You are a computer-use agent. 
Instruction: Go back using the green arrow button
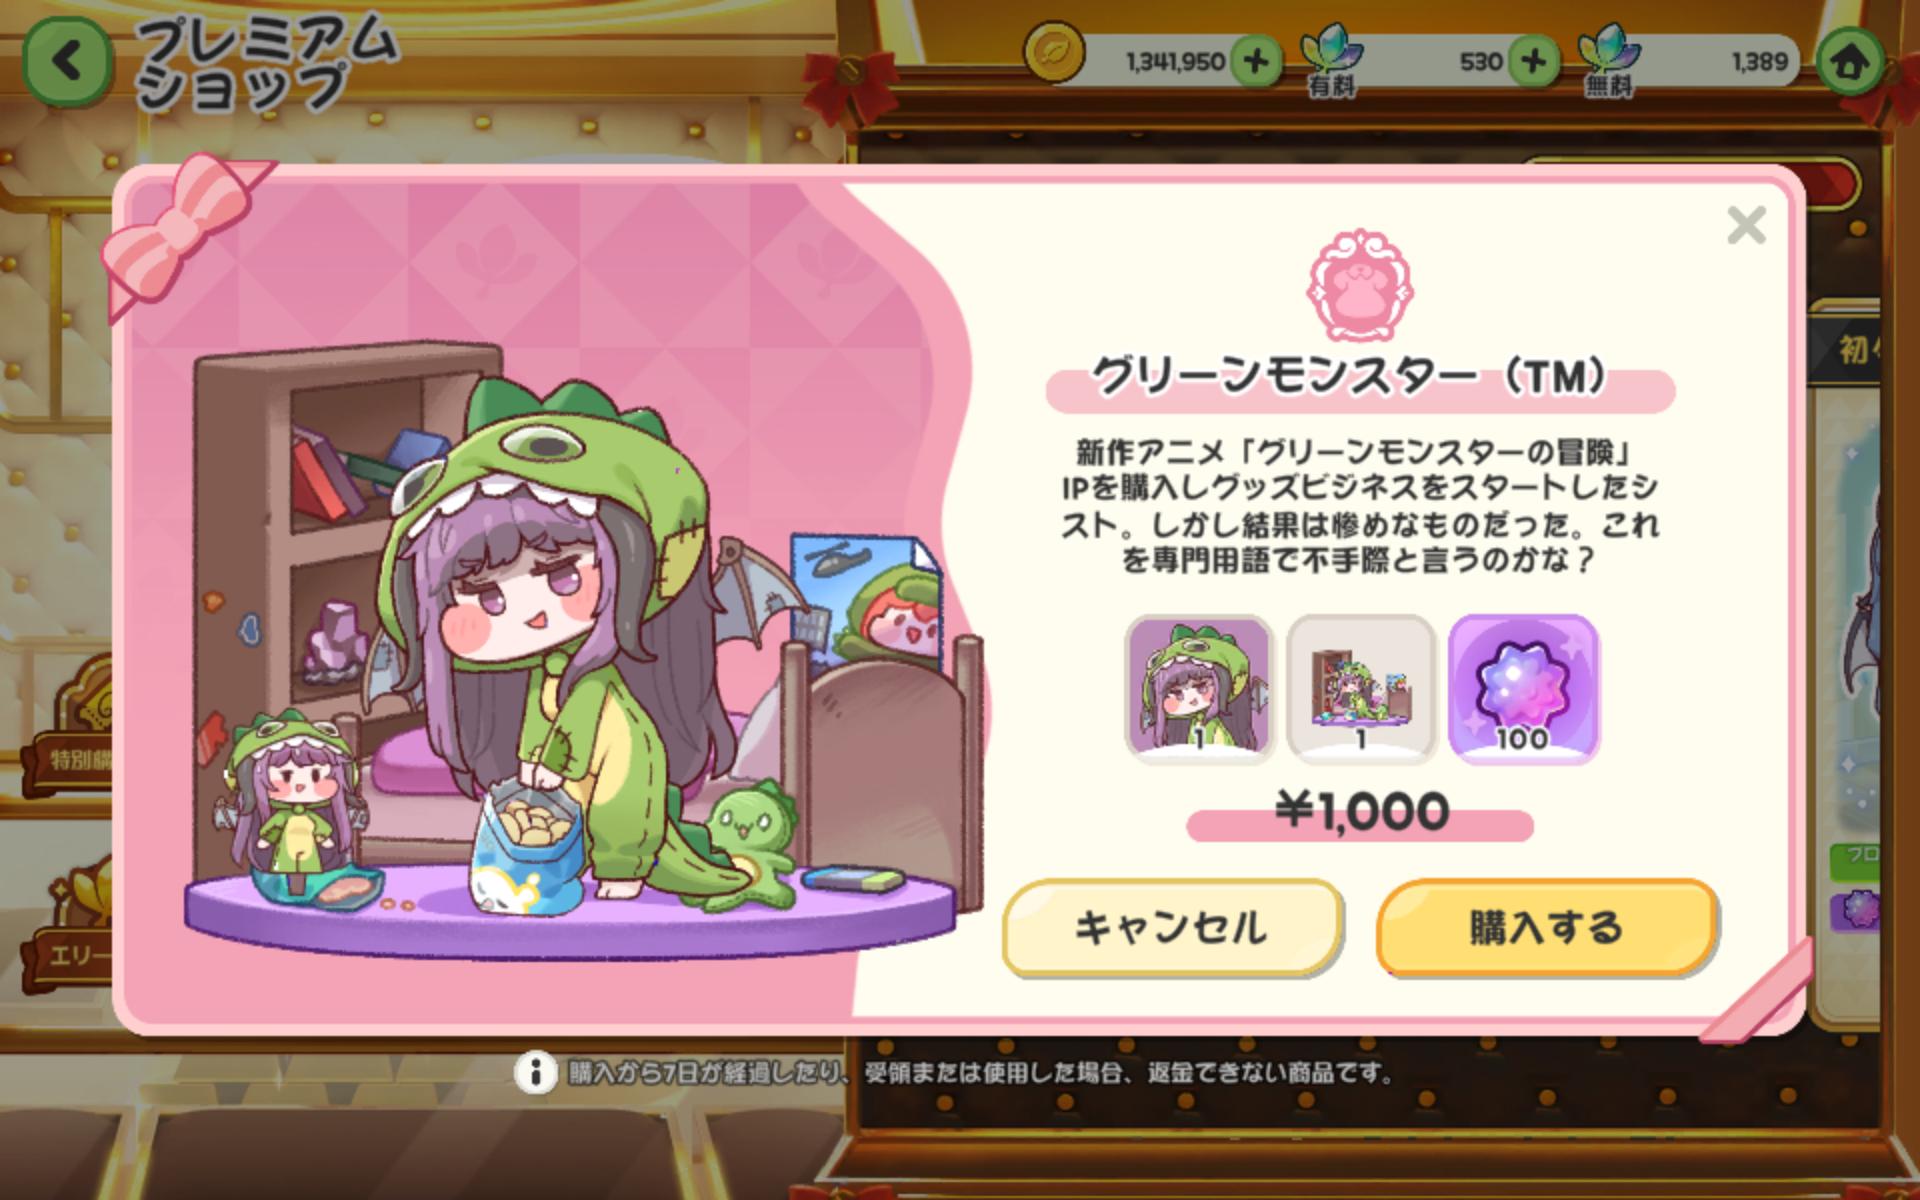[66, 61]
